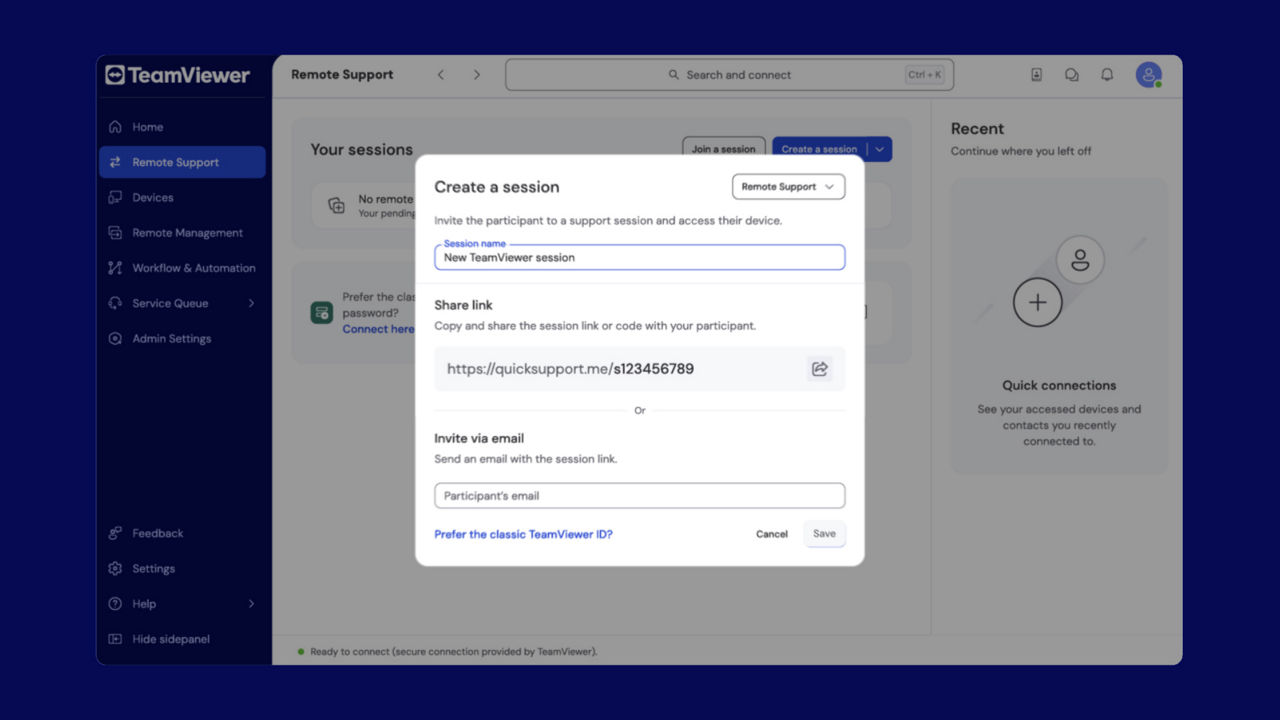This screenshot has height=720, width=1280.
Task: Cancel the Create a session dialog
Action: pyautogui.click(x=772, y=534)
